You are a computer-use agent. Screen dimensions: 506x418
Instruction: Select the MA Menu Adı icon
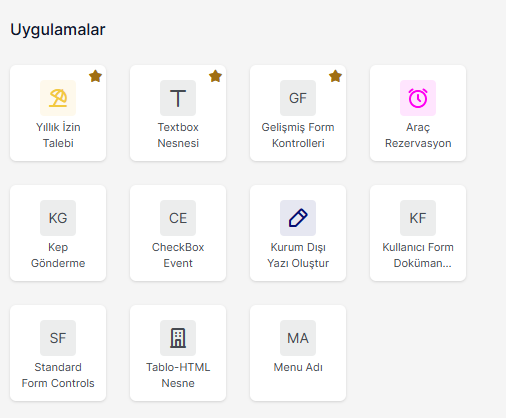pos(298,338)
